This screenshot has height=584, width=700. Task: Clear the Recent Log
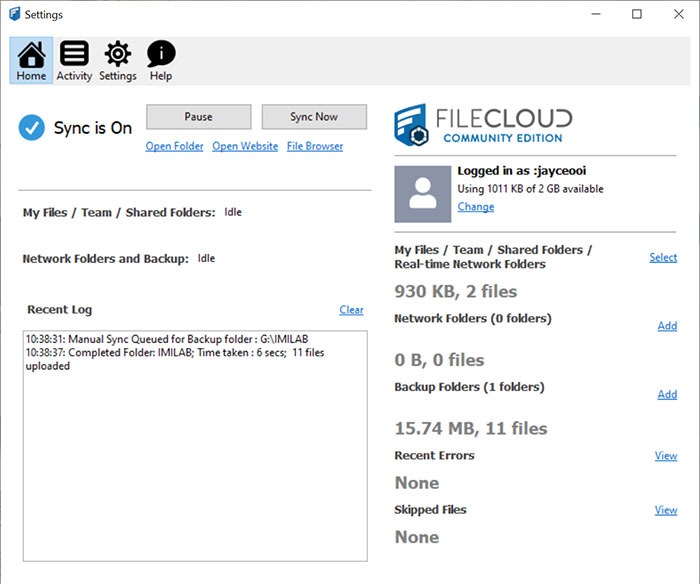[x=351, y=310]
